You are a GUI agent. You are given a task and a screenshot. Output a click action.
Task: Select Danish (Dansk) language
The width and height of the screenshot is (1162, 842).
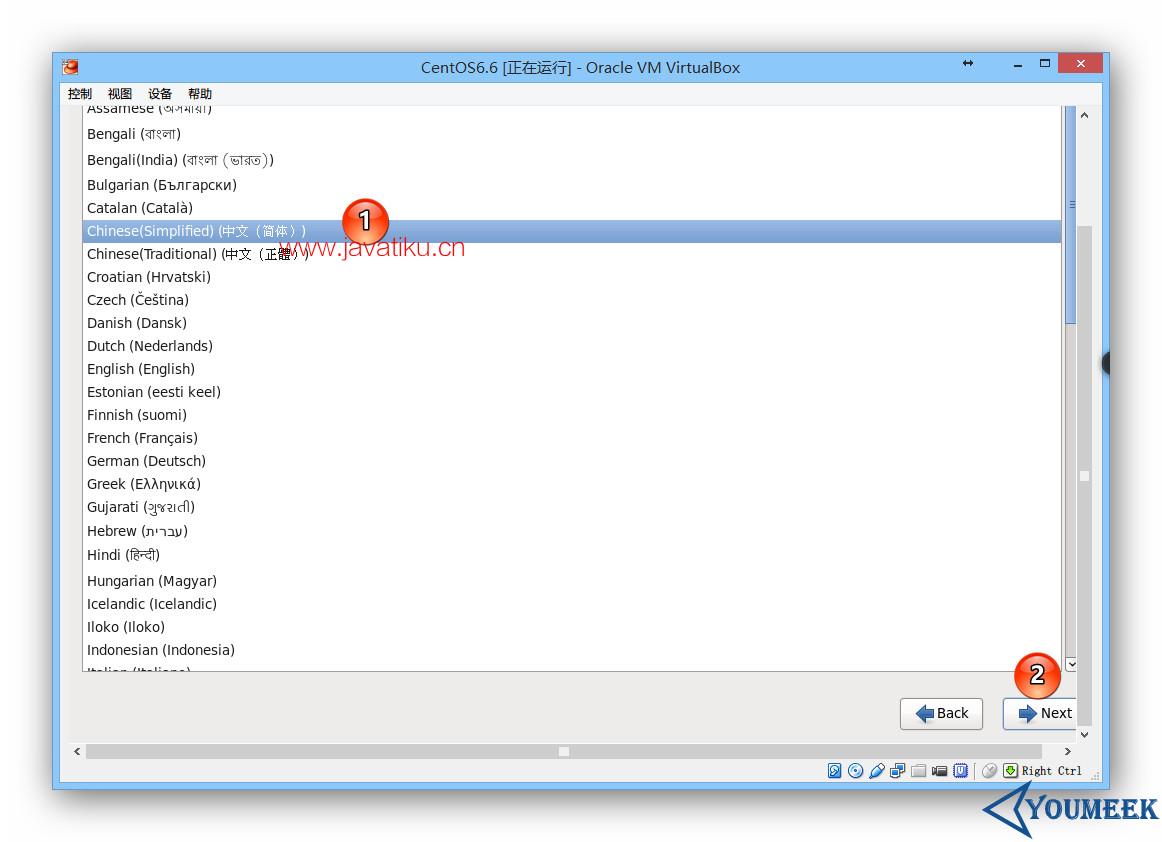click(x=571, y=323)
